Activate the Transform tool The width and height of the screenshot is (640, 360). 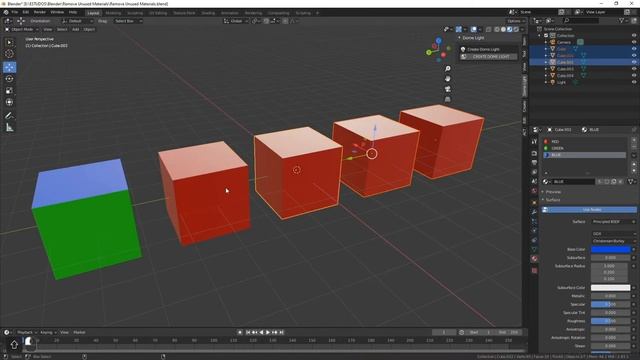pyautogui.click(x=9, y=102)
